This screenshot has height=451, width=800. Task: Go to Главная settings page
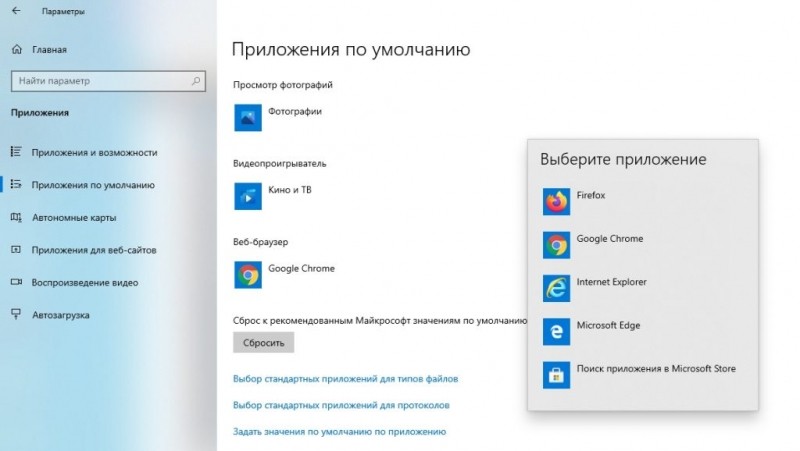(49, 49)
